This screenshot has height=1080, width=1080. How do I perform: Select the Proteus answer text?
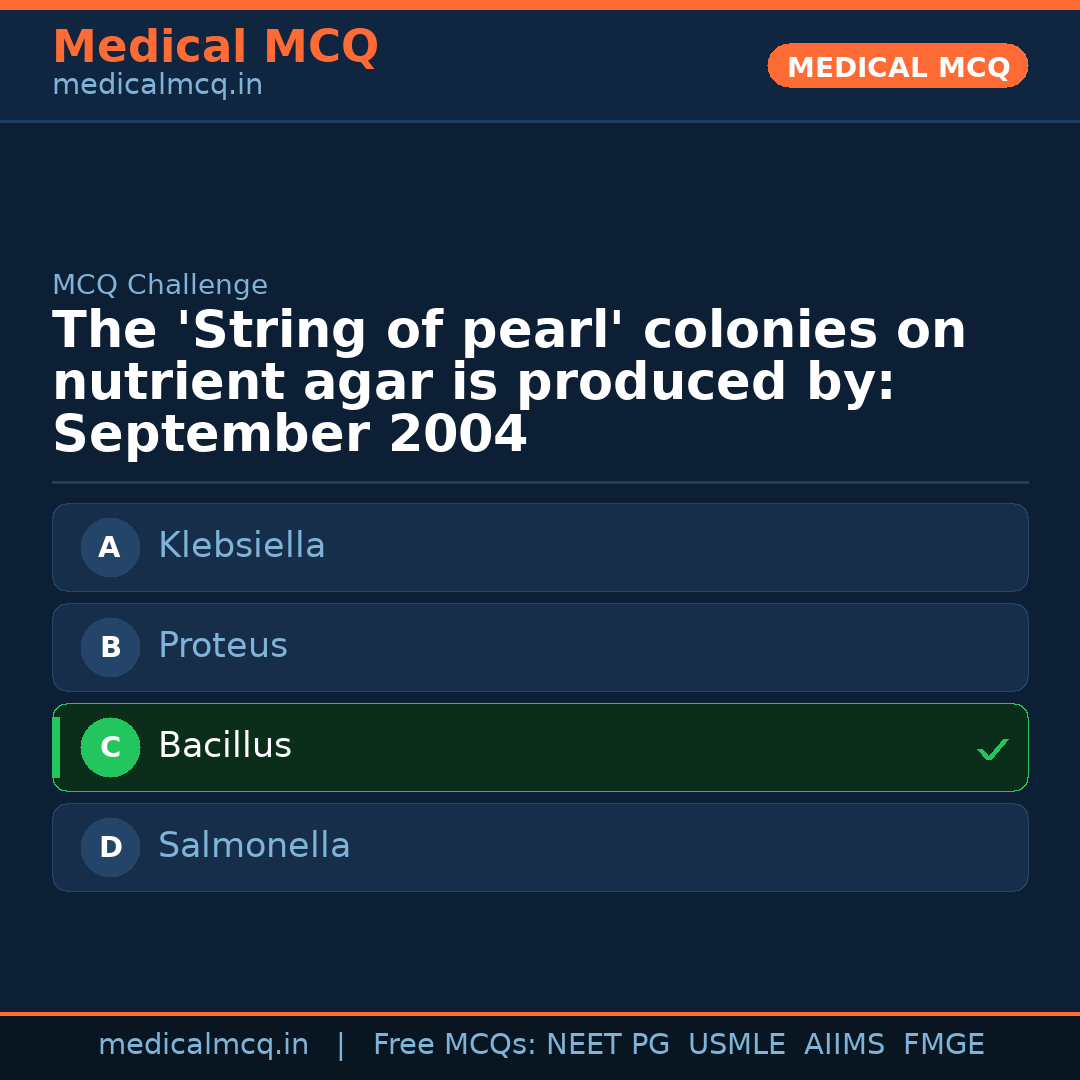(x=223, y=646)
